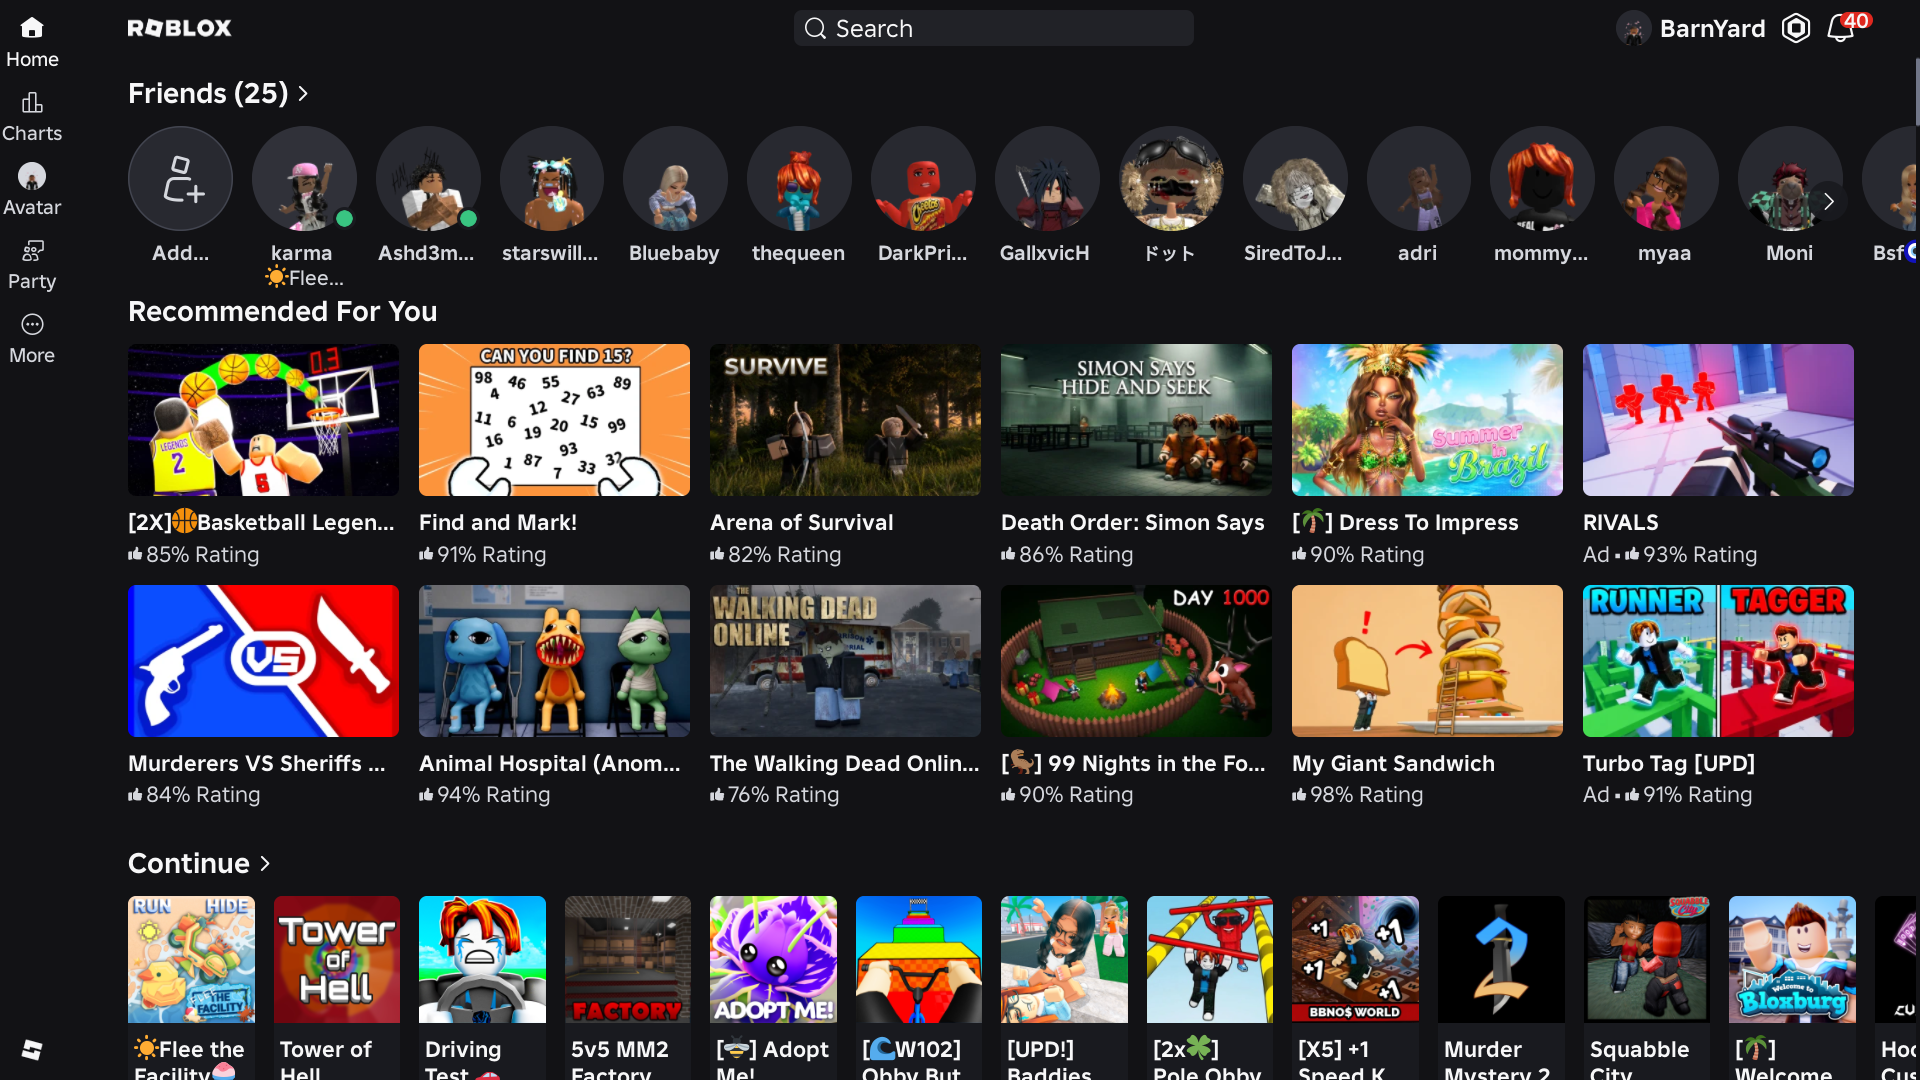Viewport: 1920px width, 1080px height.
Task: Open Turbo Tag game thumbnail
Action: (1718, 661)
